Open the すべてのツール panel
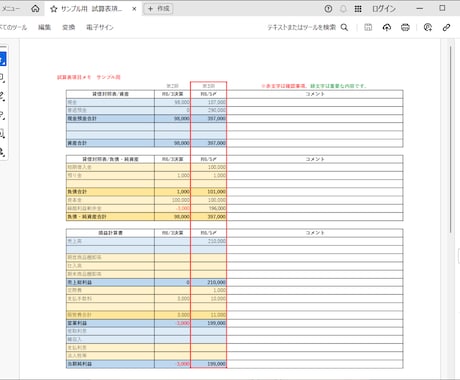Viewport: 460px width, 380px height. [x=13, y=27]
